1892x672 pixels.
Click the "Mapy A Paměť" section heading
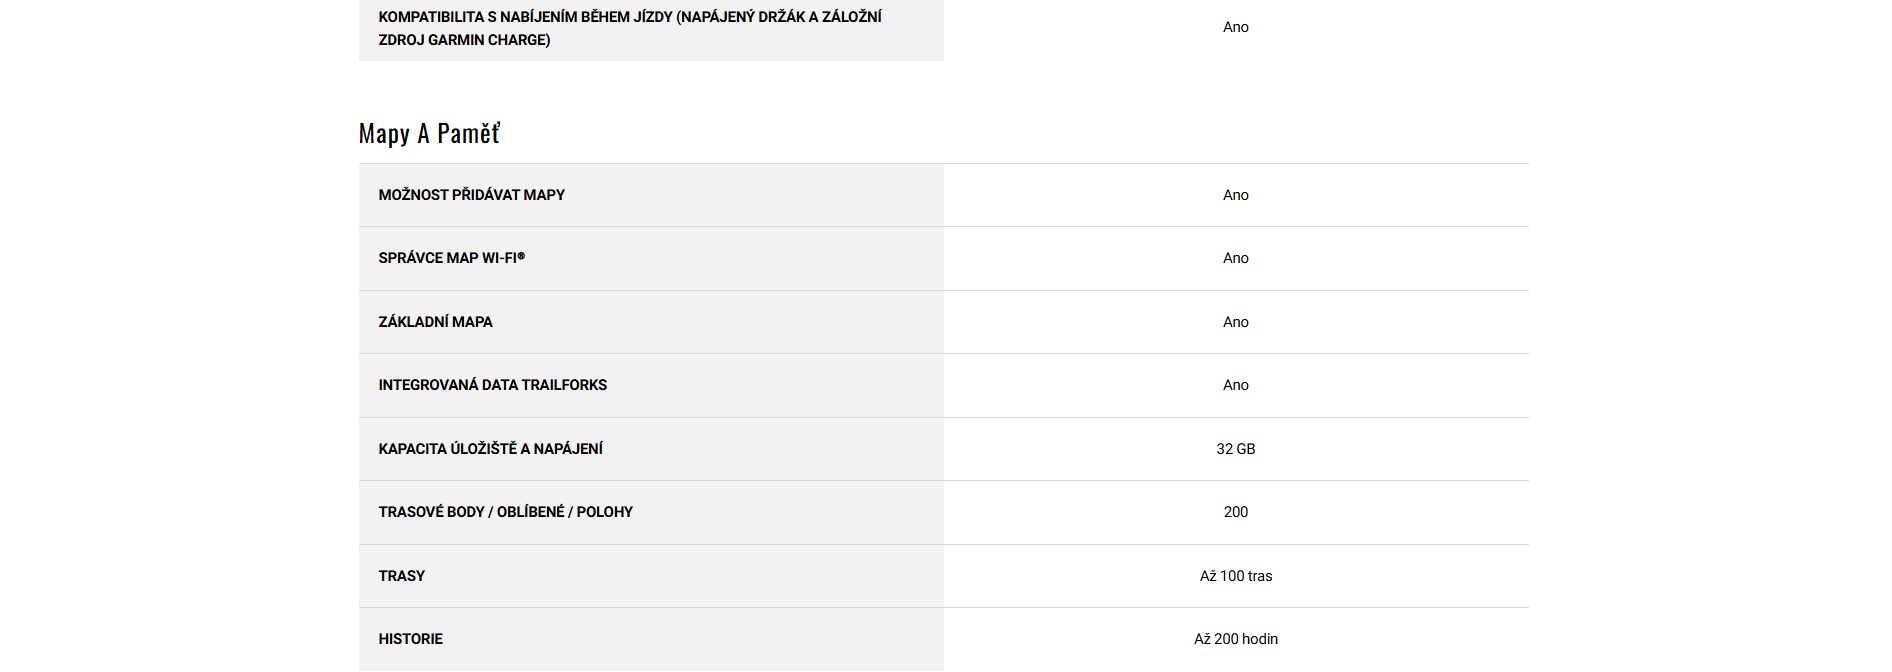pyautogui.click(x=429, y=134)
